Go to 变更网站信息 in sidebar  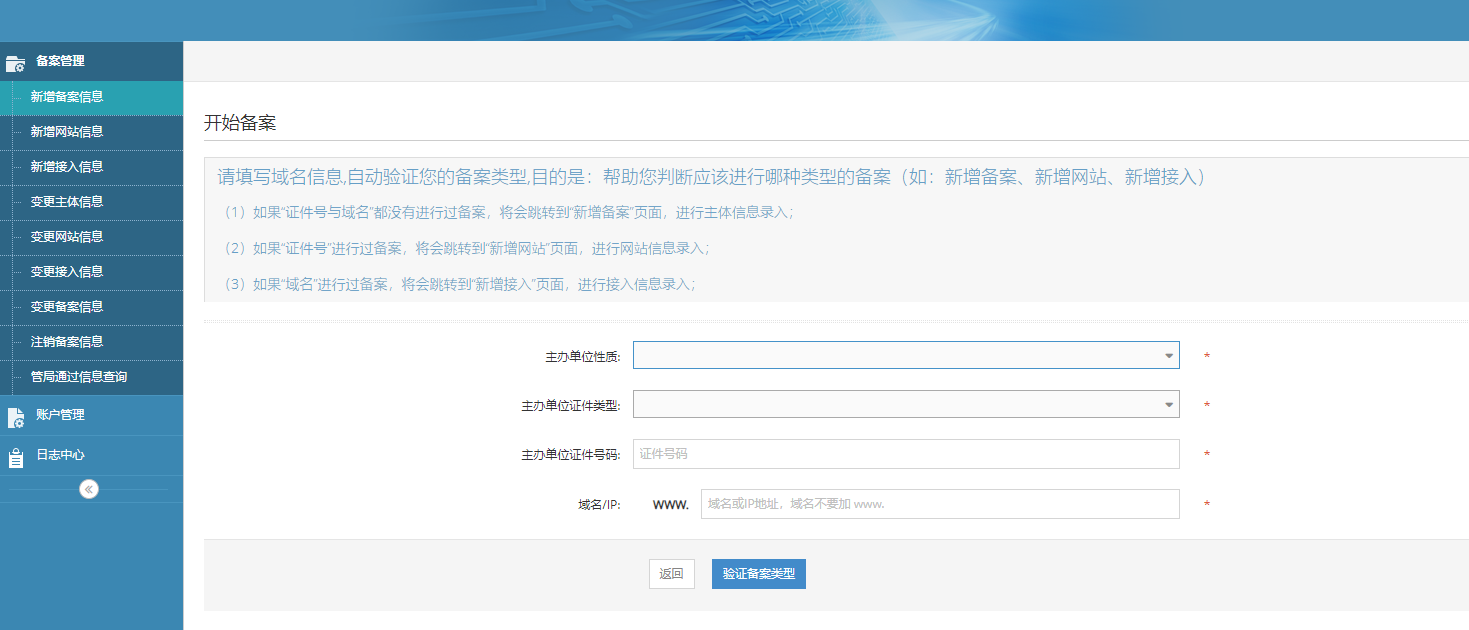pyautogui.click(x=91, y=237)
